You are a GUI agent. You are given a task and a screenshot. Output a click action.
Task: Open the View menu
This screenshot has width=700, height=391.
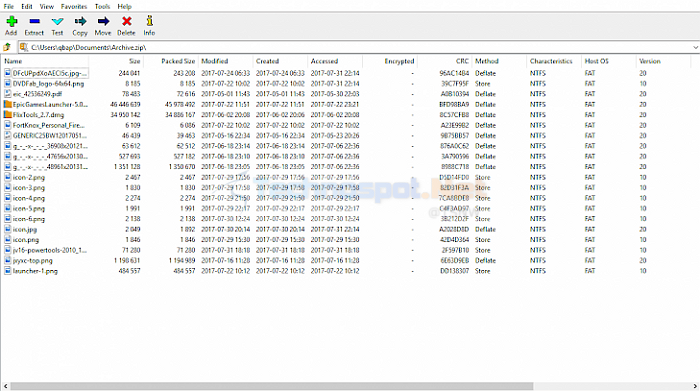[46, 7]
